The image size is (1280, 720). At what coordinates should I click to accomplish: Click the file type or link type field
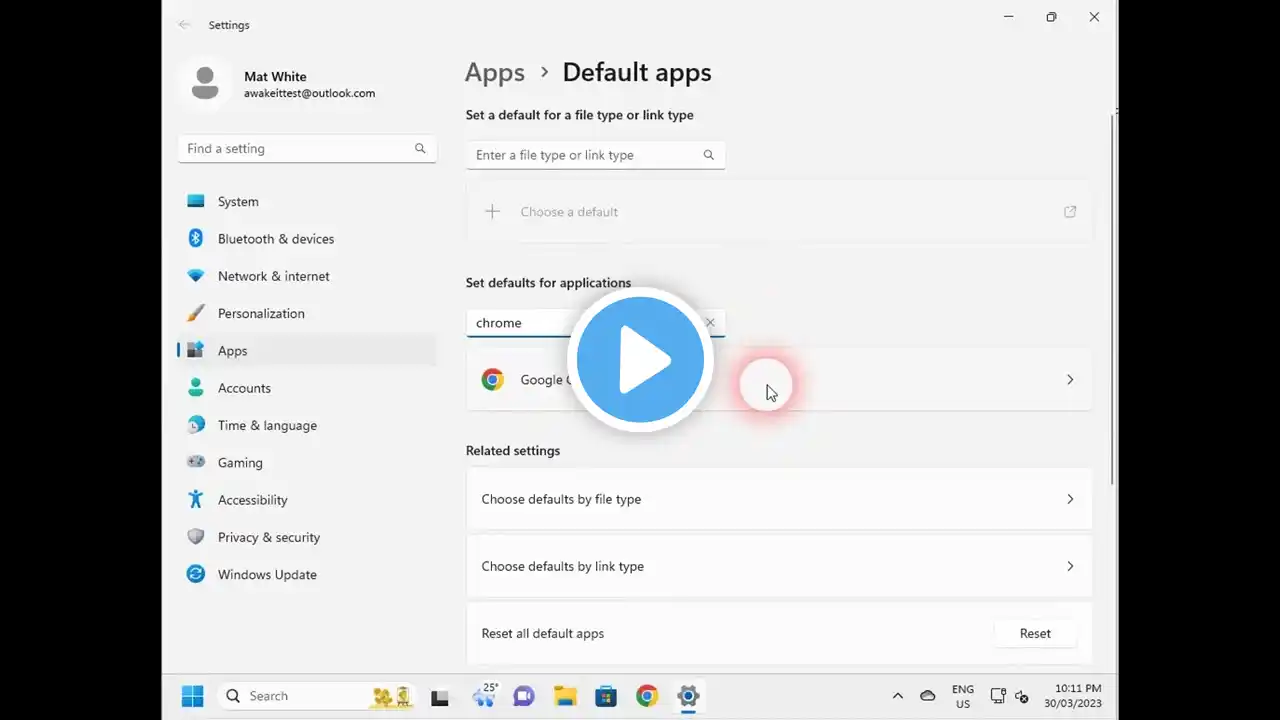click(x=585, y=155)
